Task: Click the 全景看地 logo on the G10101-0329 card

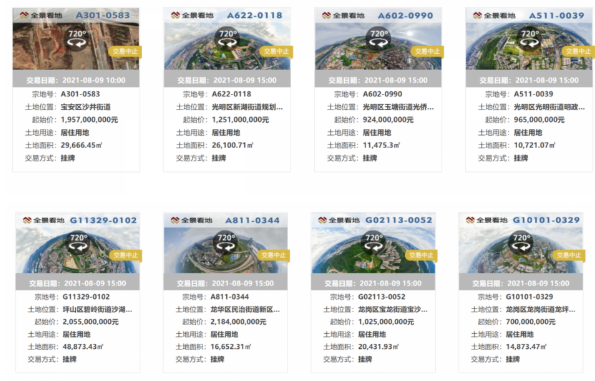Action: tap(487, 220)
